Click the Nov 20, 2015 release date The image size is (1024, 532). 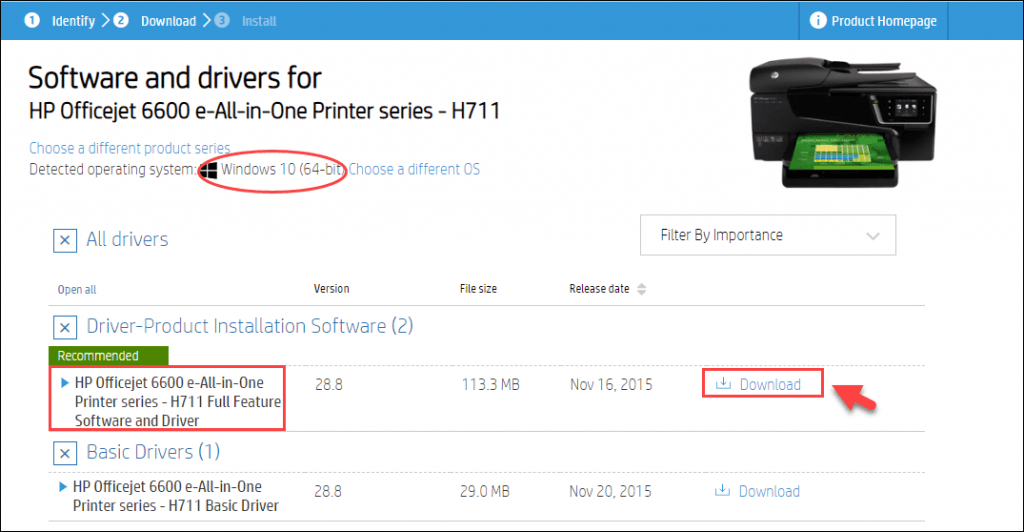(x=610, y=491)
